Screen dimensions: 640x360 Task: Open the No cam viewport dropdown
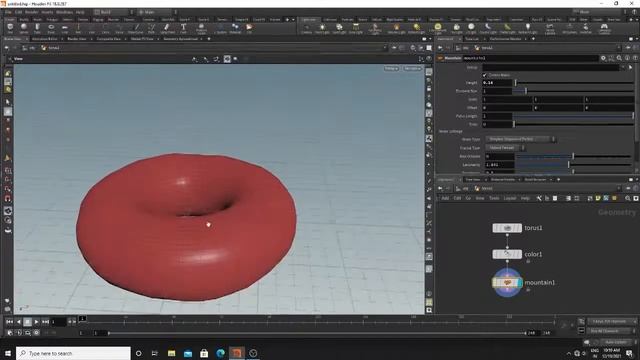click(412, 68)
